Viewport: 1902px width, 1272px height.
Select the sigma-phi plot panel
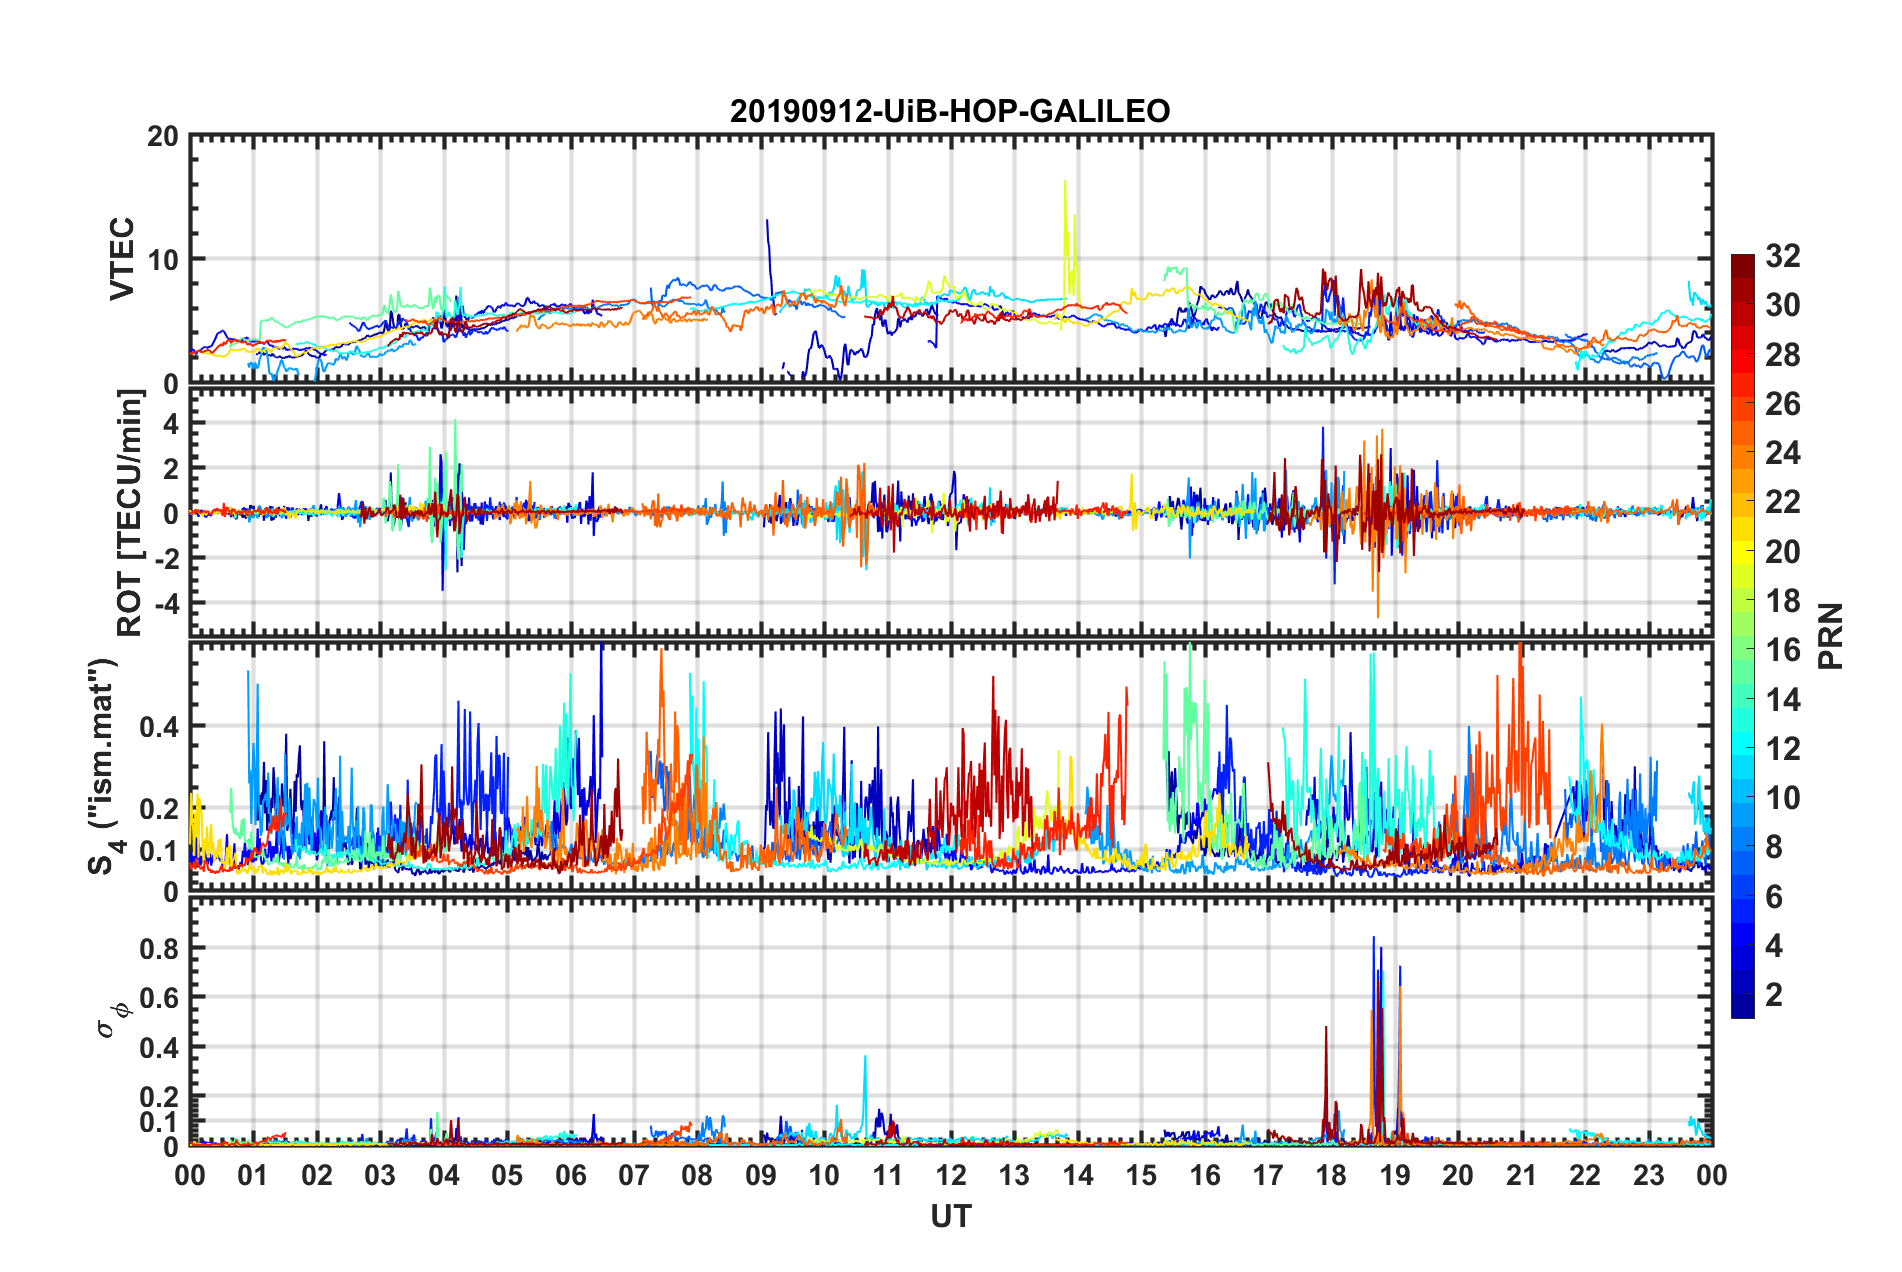pyautogui.click(x=951, y=1021)
